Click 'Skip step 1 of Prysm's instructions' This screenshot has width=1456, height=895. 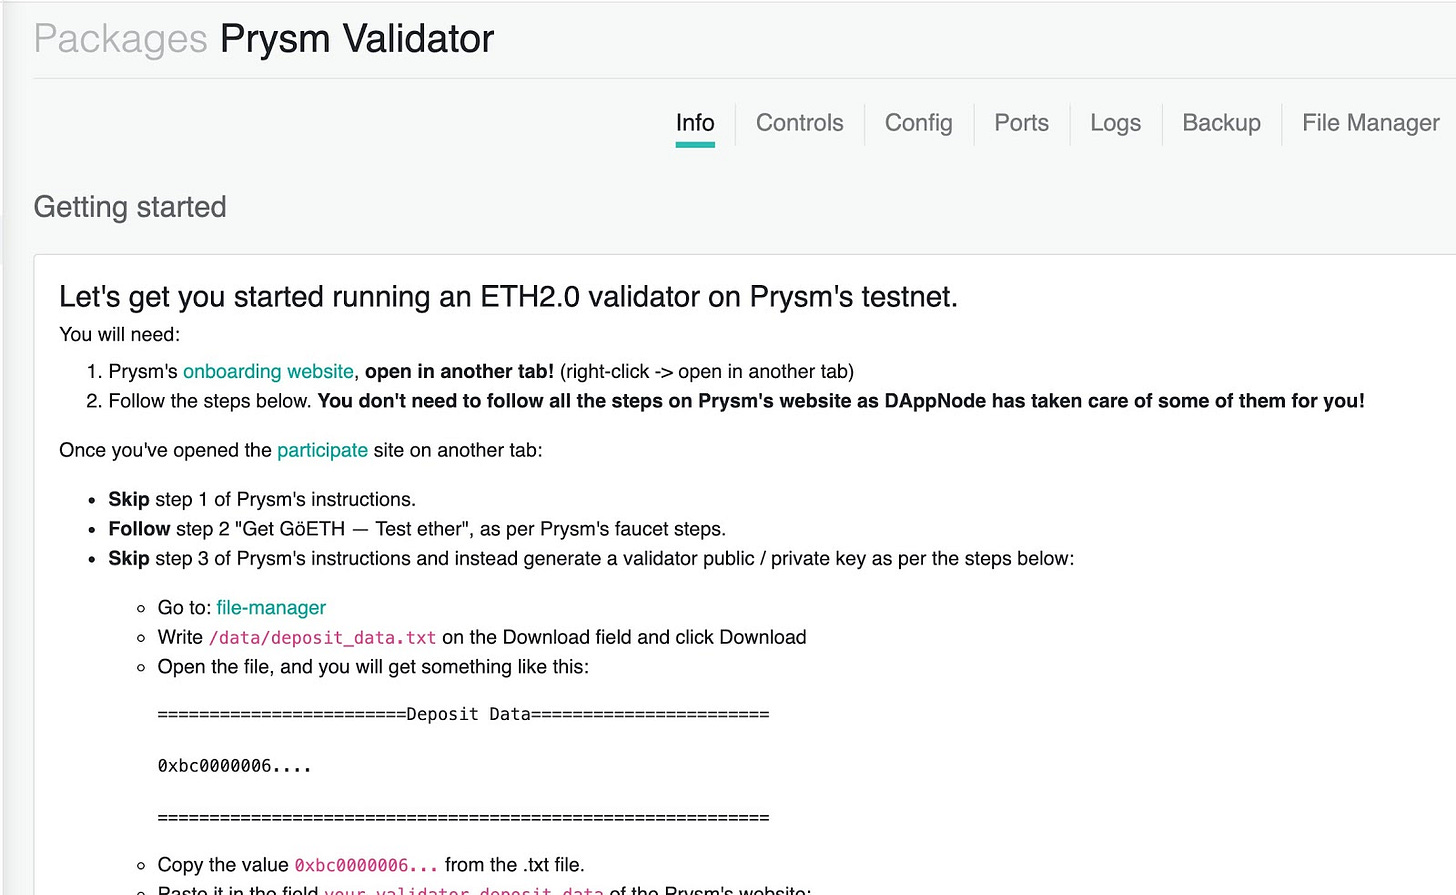(x=262, y=499)
